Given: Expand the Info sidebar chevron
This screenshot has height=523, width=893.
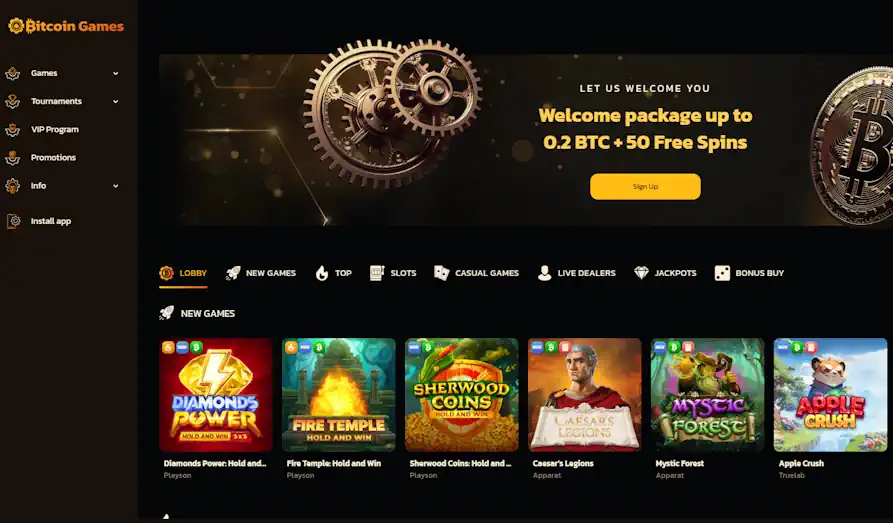Looking at the screenshot, I should pos(116,186).
